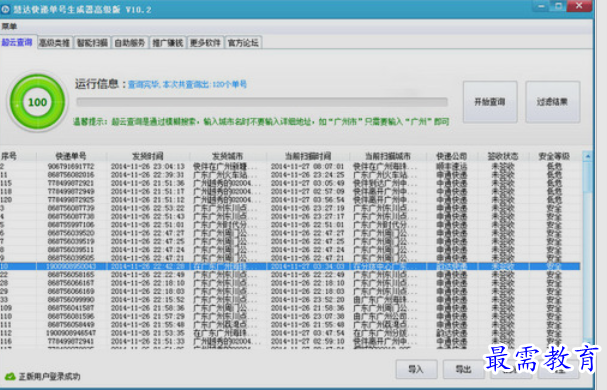Image resolution: width=607 pixels, height=390 pixels.
Task: Click the green cloud icon in status bar
Action: coord(10,376)
